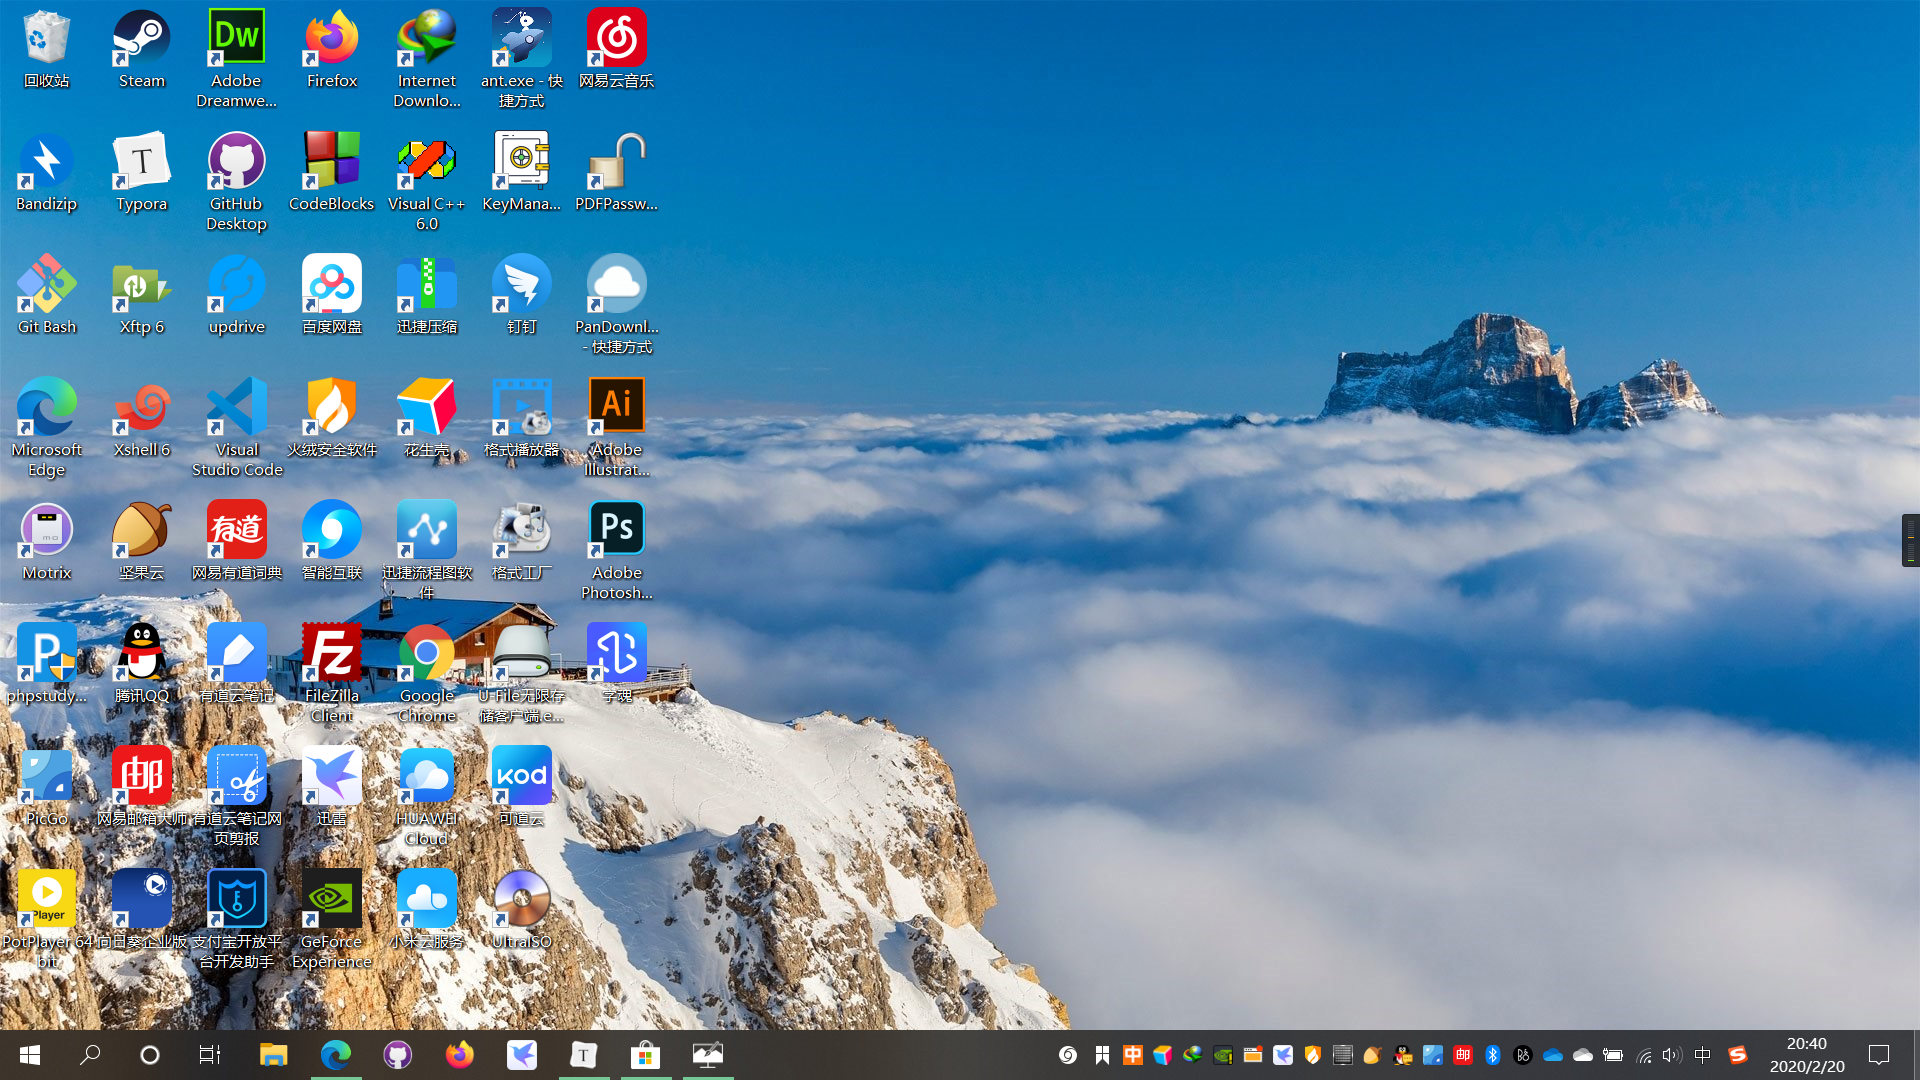Image resolution: width=1920 pixels, height=1080 pixels.
Task: Open the GitHub Desktop shortcut
Action: 236,162
